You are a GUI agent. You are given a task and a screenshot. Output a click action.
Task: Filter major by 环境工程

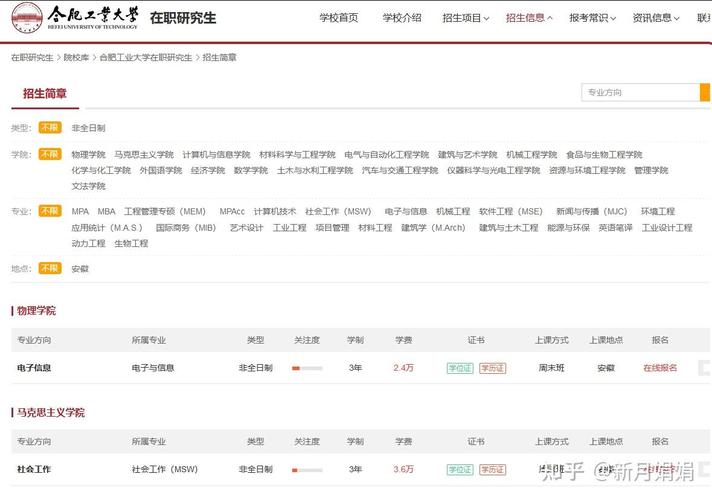point(658,212)
